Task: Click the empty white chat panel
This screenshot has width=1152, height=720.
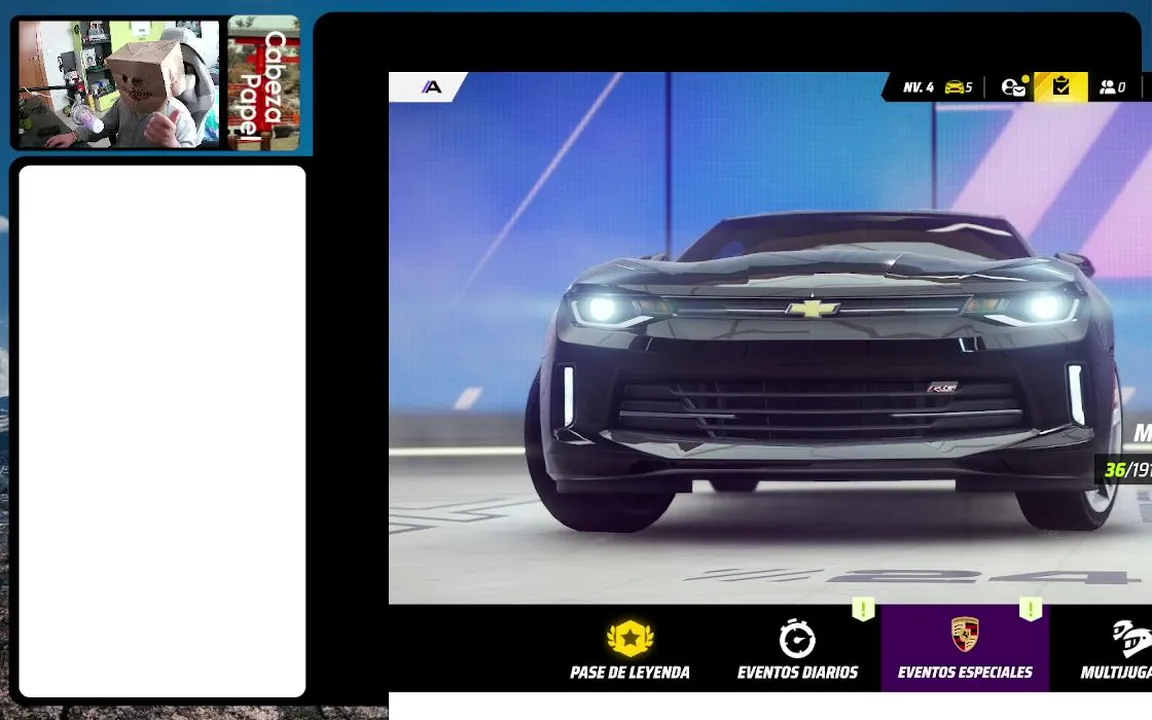Action: click(x=162, y=431)
